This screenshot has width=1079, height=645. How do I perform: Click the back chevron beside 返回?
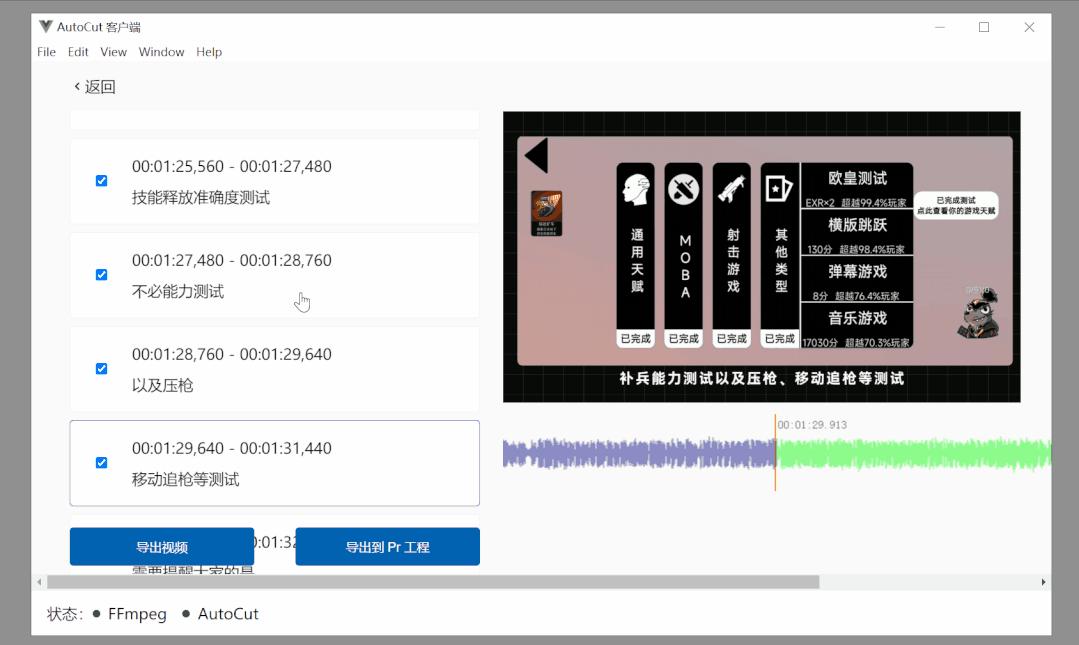tap(77, 86)
